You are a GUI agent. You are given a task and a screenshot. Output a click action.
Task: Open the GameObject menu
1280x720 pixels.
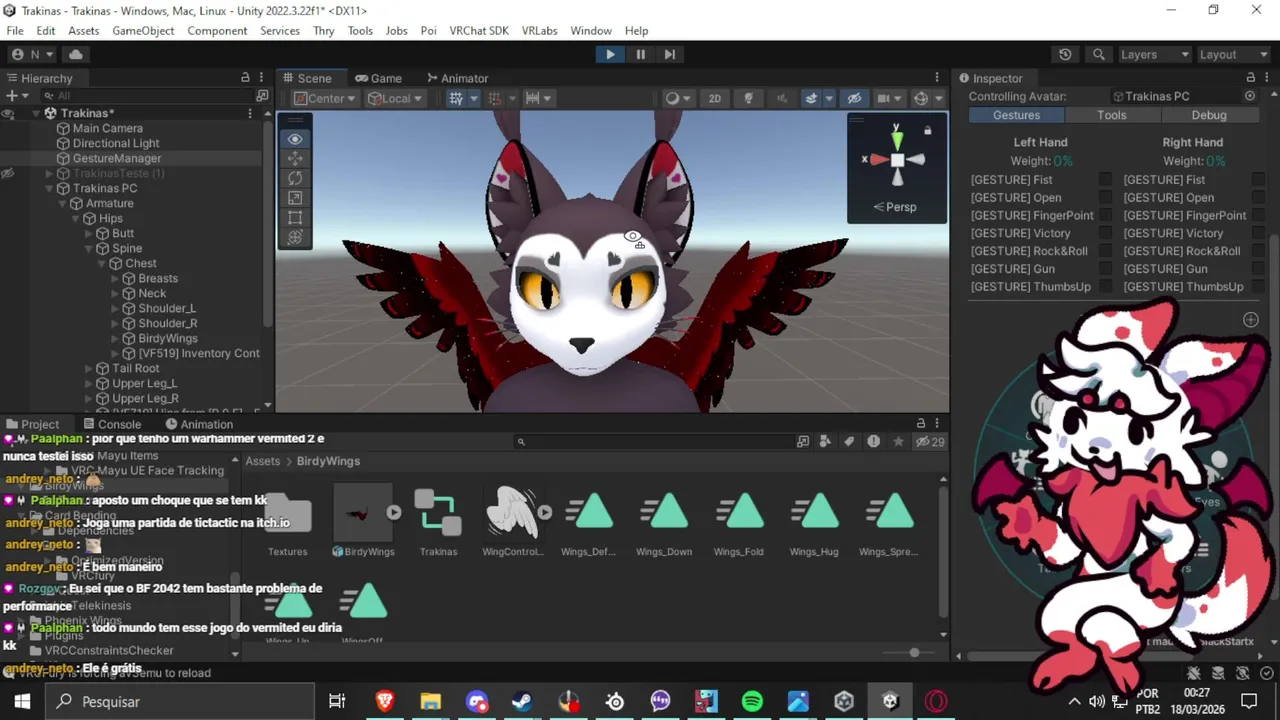coord(143,31)
